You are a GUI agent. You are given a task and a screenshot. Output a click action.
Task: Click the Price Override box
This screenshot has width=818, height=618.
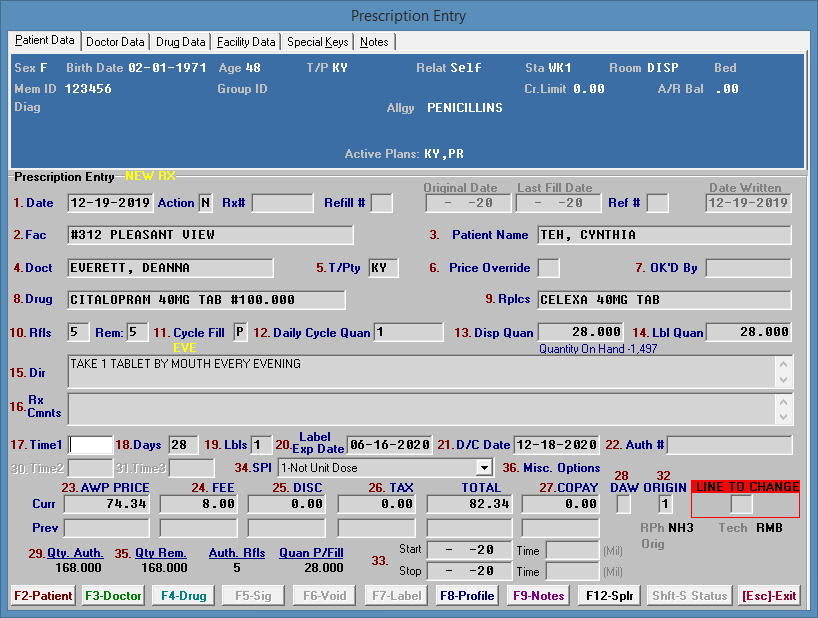tap(548, 268)
